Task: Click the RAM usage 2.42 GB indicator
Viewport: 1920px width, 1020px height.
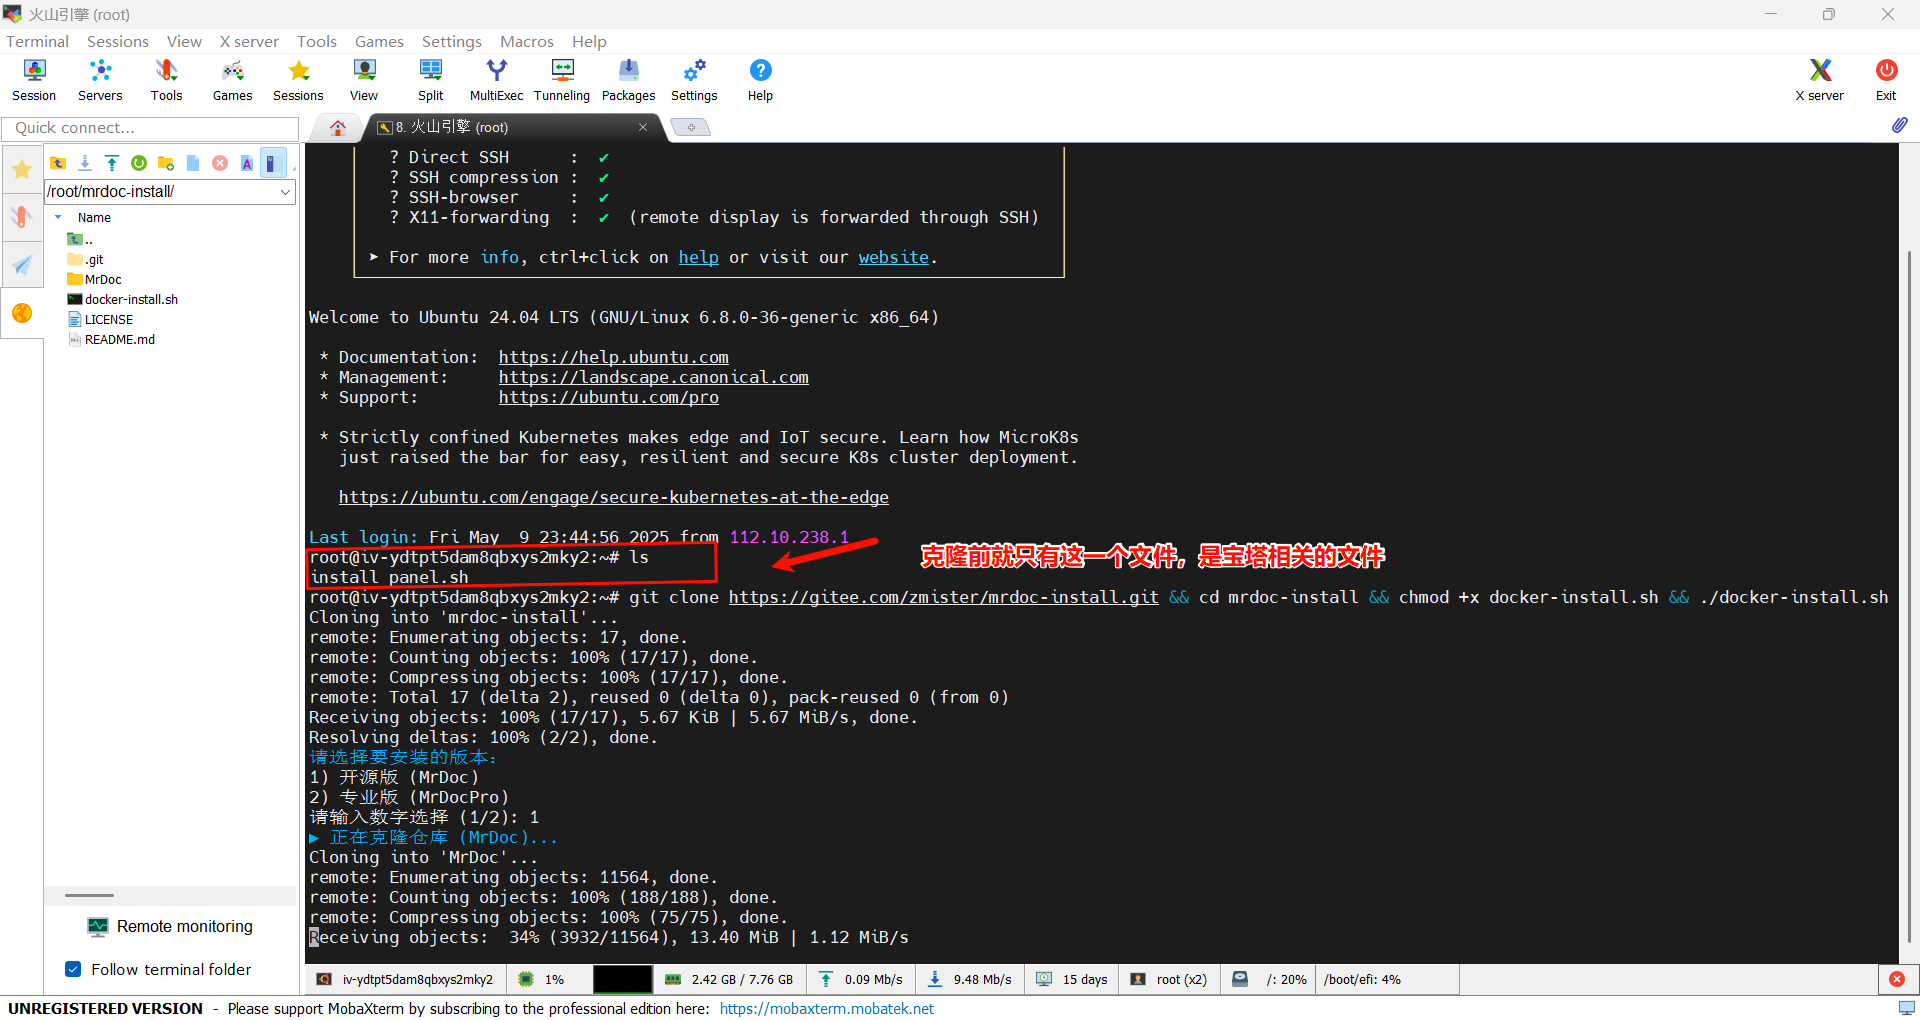Action: [730, 979]
